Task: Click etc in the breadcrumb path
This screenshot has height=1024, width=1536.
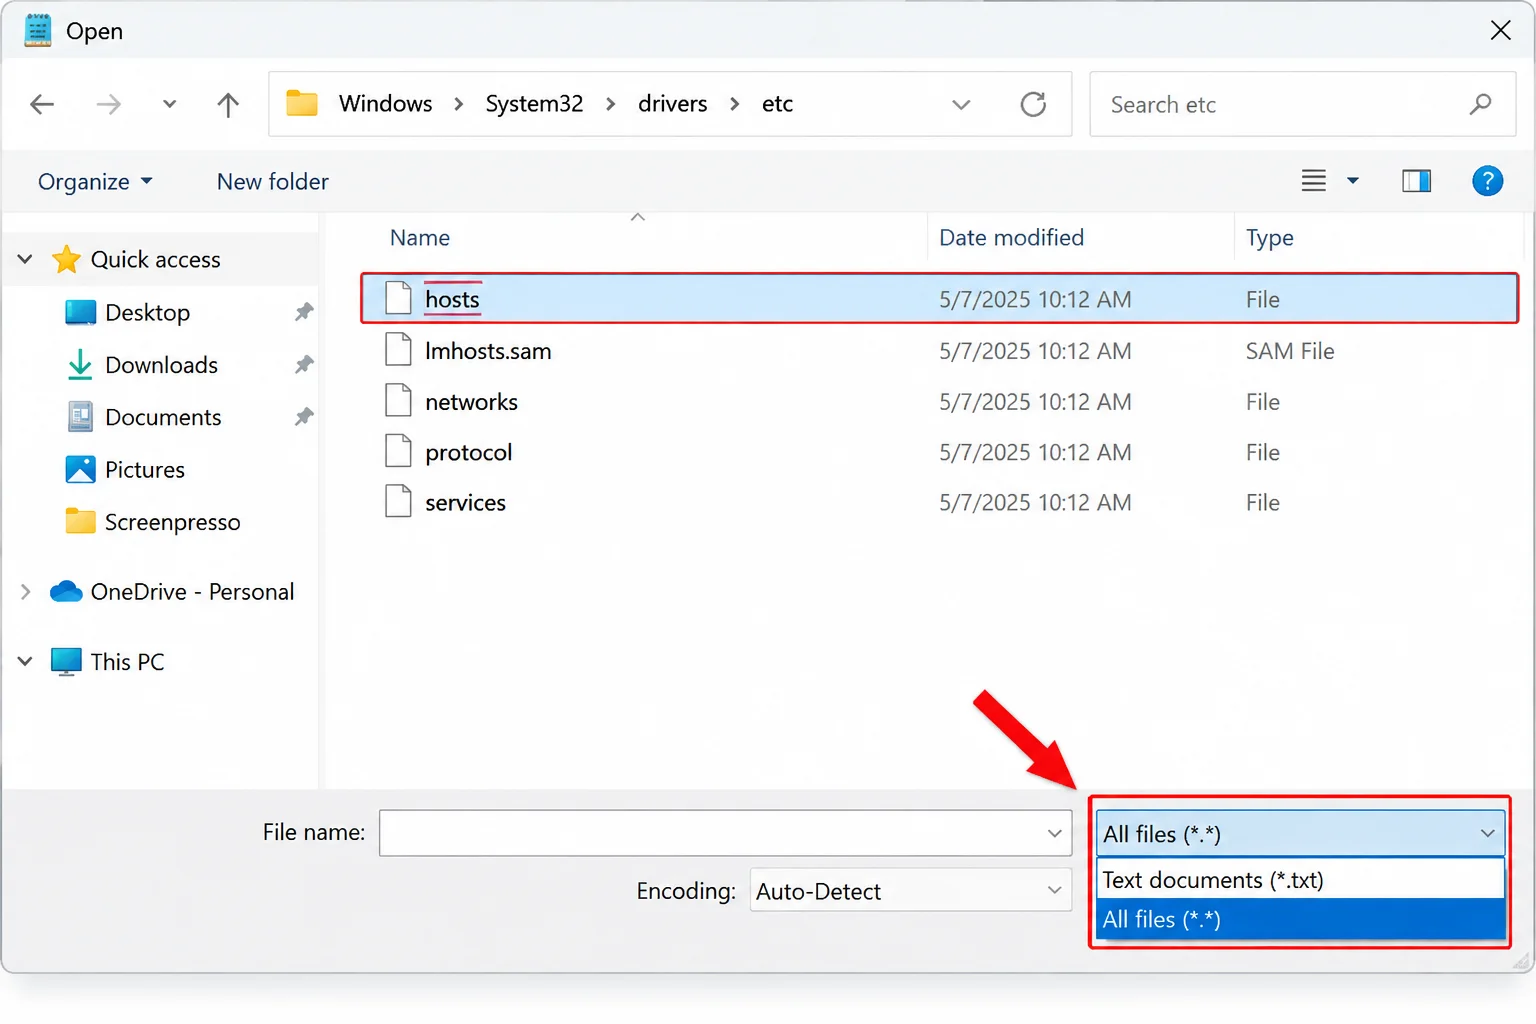Action: [777, 104]
